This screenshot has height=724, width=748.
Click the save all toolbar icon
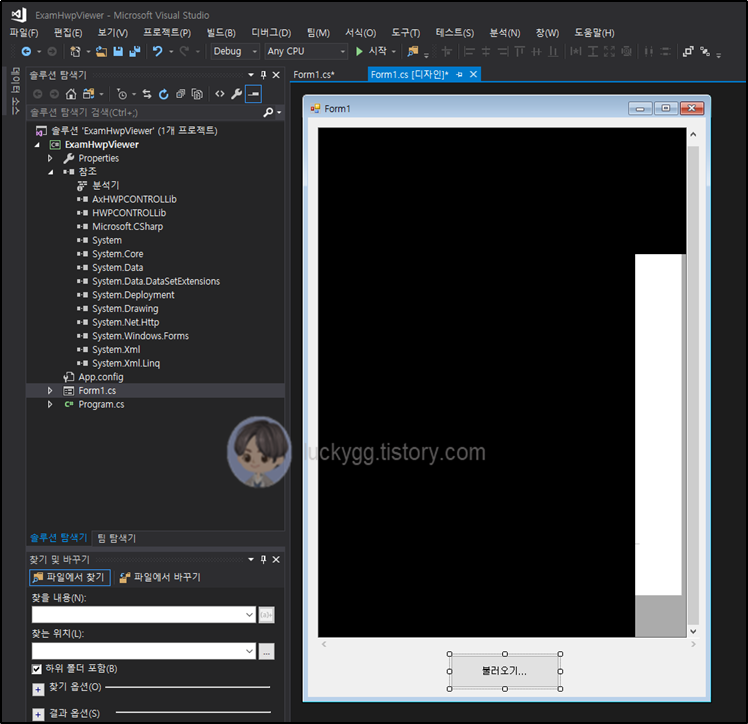(x=135, y=52)
